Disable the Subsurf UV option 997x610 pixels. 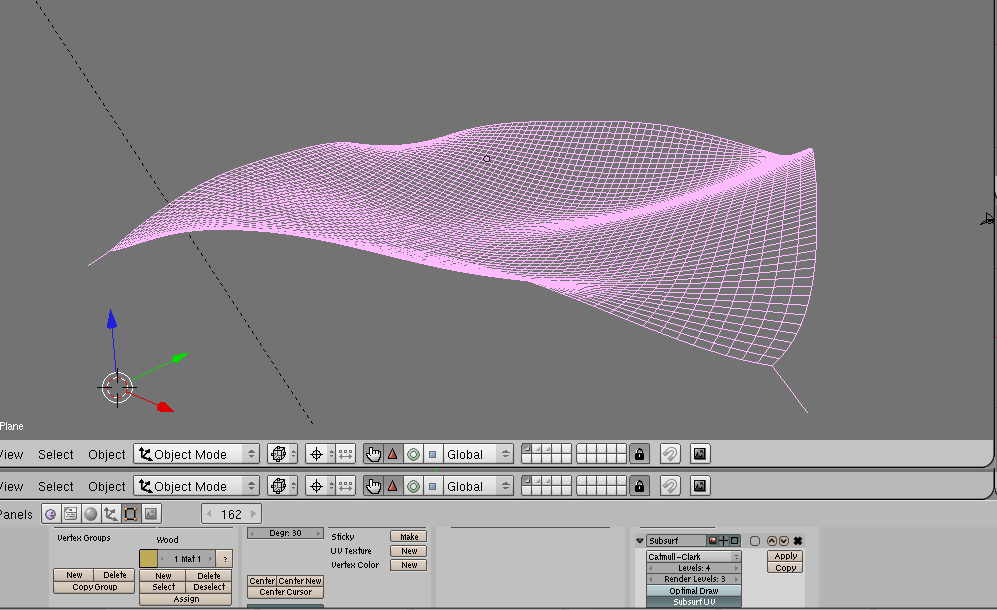pos(694,602)
